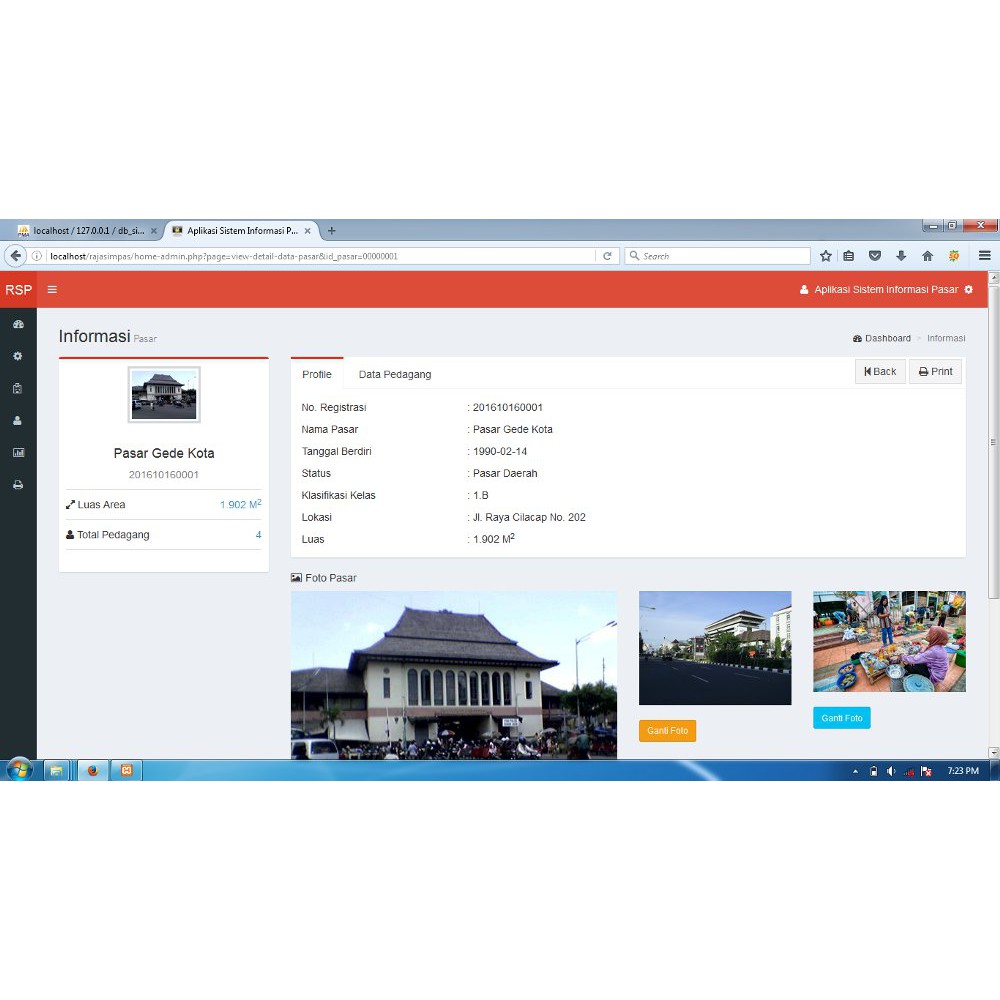Bookmark page with the star icon
This screenshot has width=1000, height=1000.
[x=825, y=255]
